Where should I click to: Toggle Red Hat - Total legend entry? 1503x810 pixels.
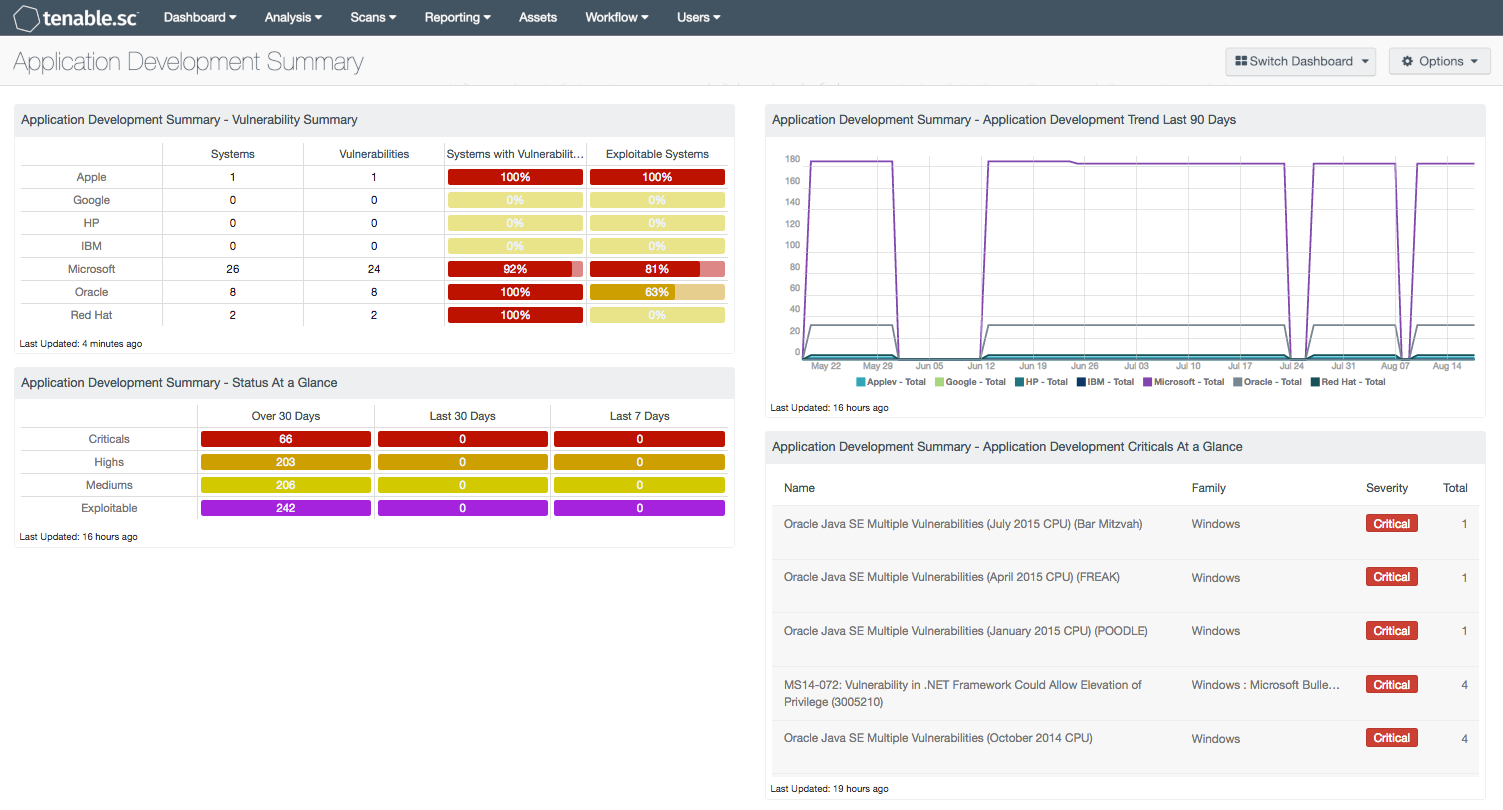point(1347,382)
